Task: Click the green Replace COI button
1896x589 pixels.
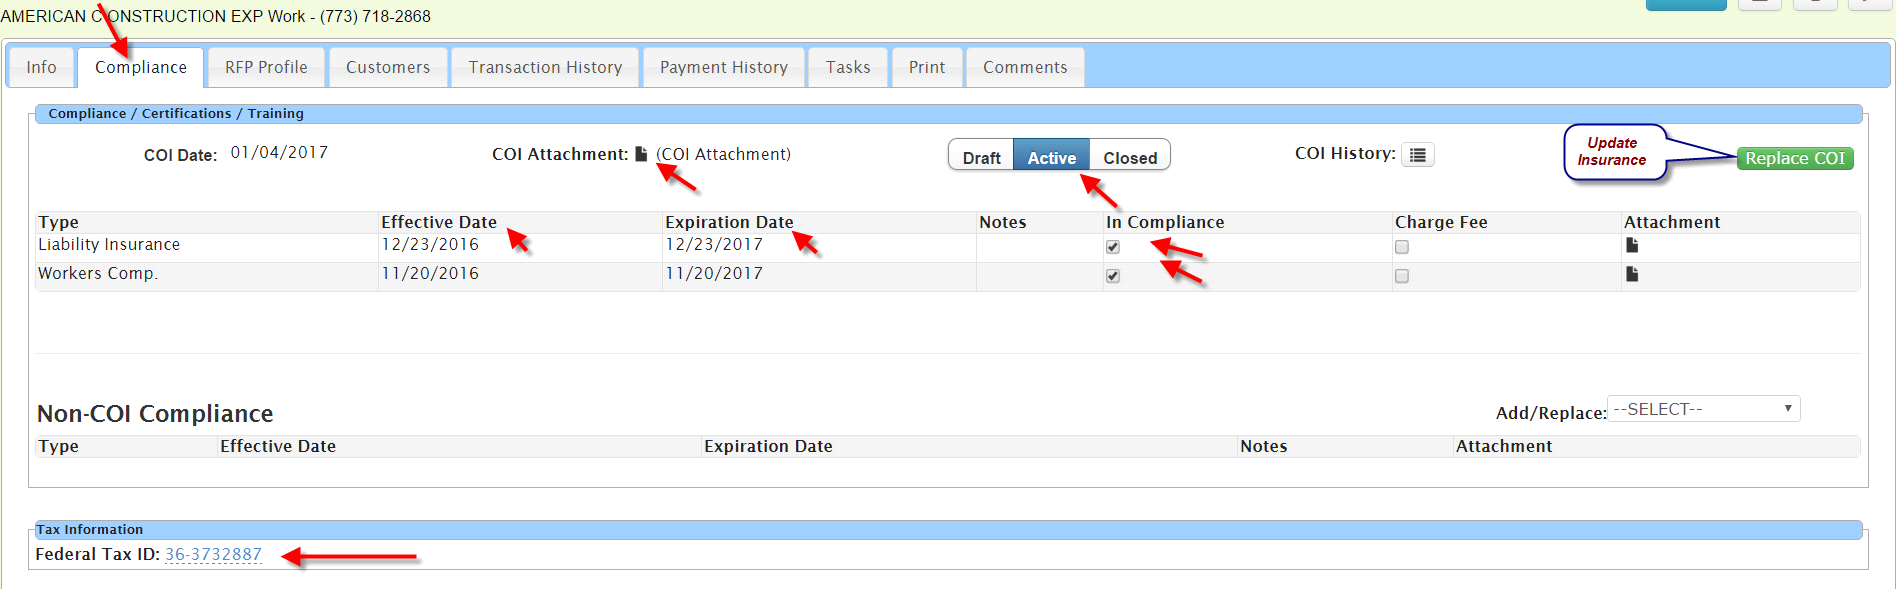Action: pos(1794,158)
